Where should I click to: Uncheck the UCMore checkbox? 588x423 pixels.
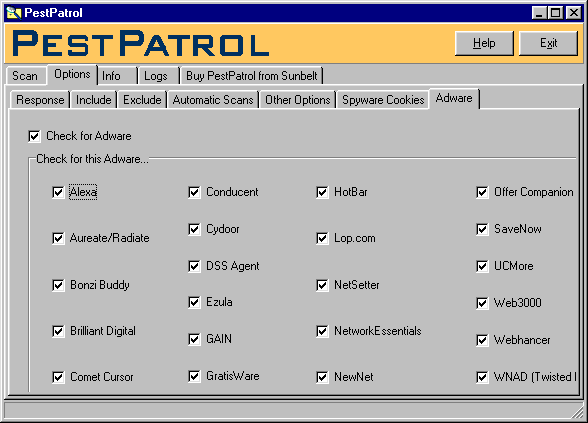click(x=482, y=266)
